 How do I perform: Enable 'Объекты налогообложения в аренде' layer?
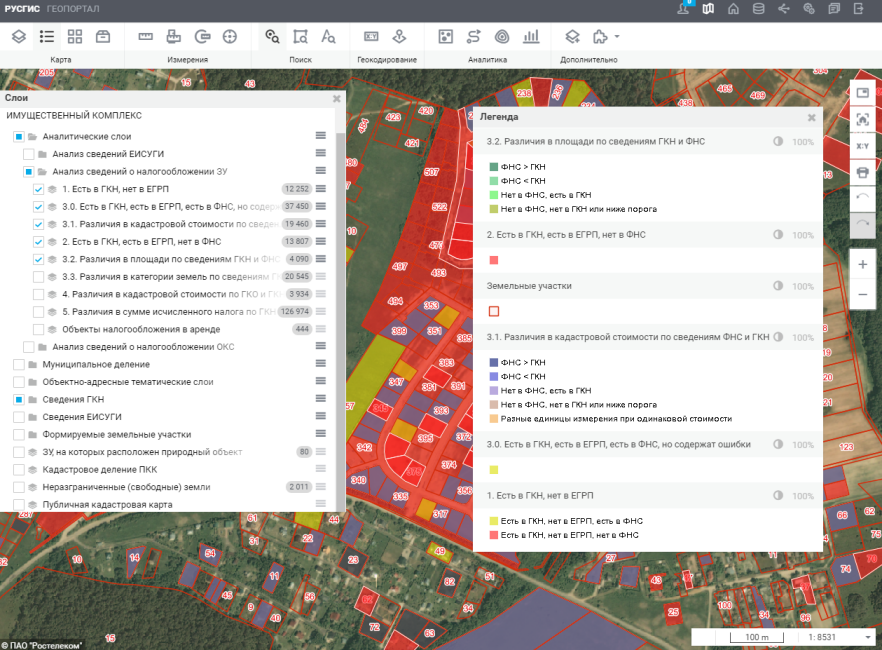(x=38, y=329)
